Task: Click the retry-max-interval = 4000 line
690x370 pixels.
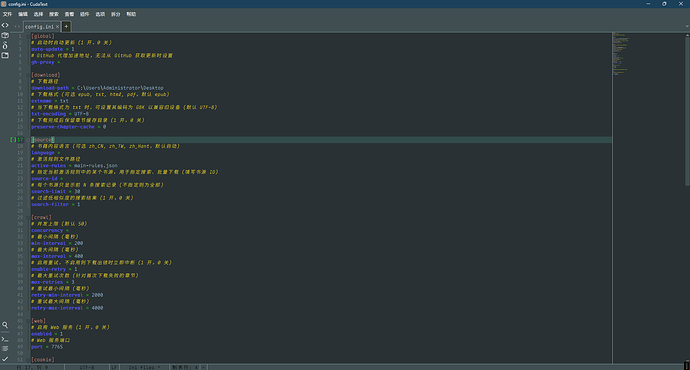Action: [x=67, y=308]
